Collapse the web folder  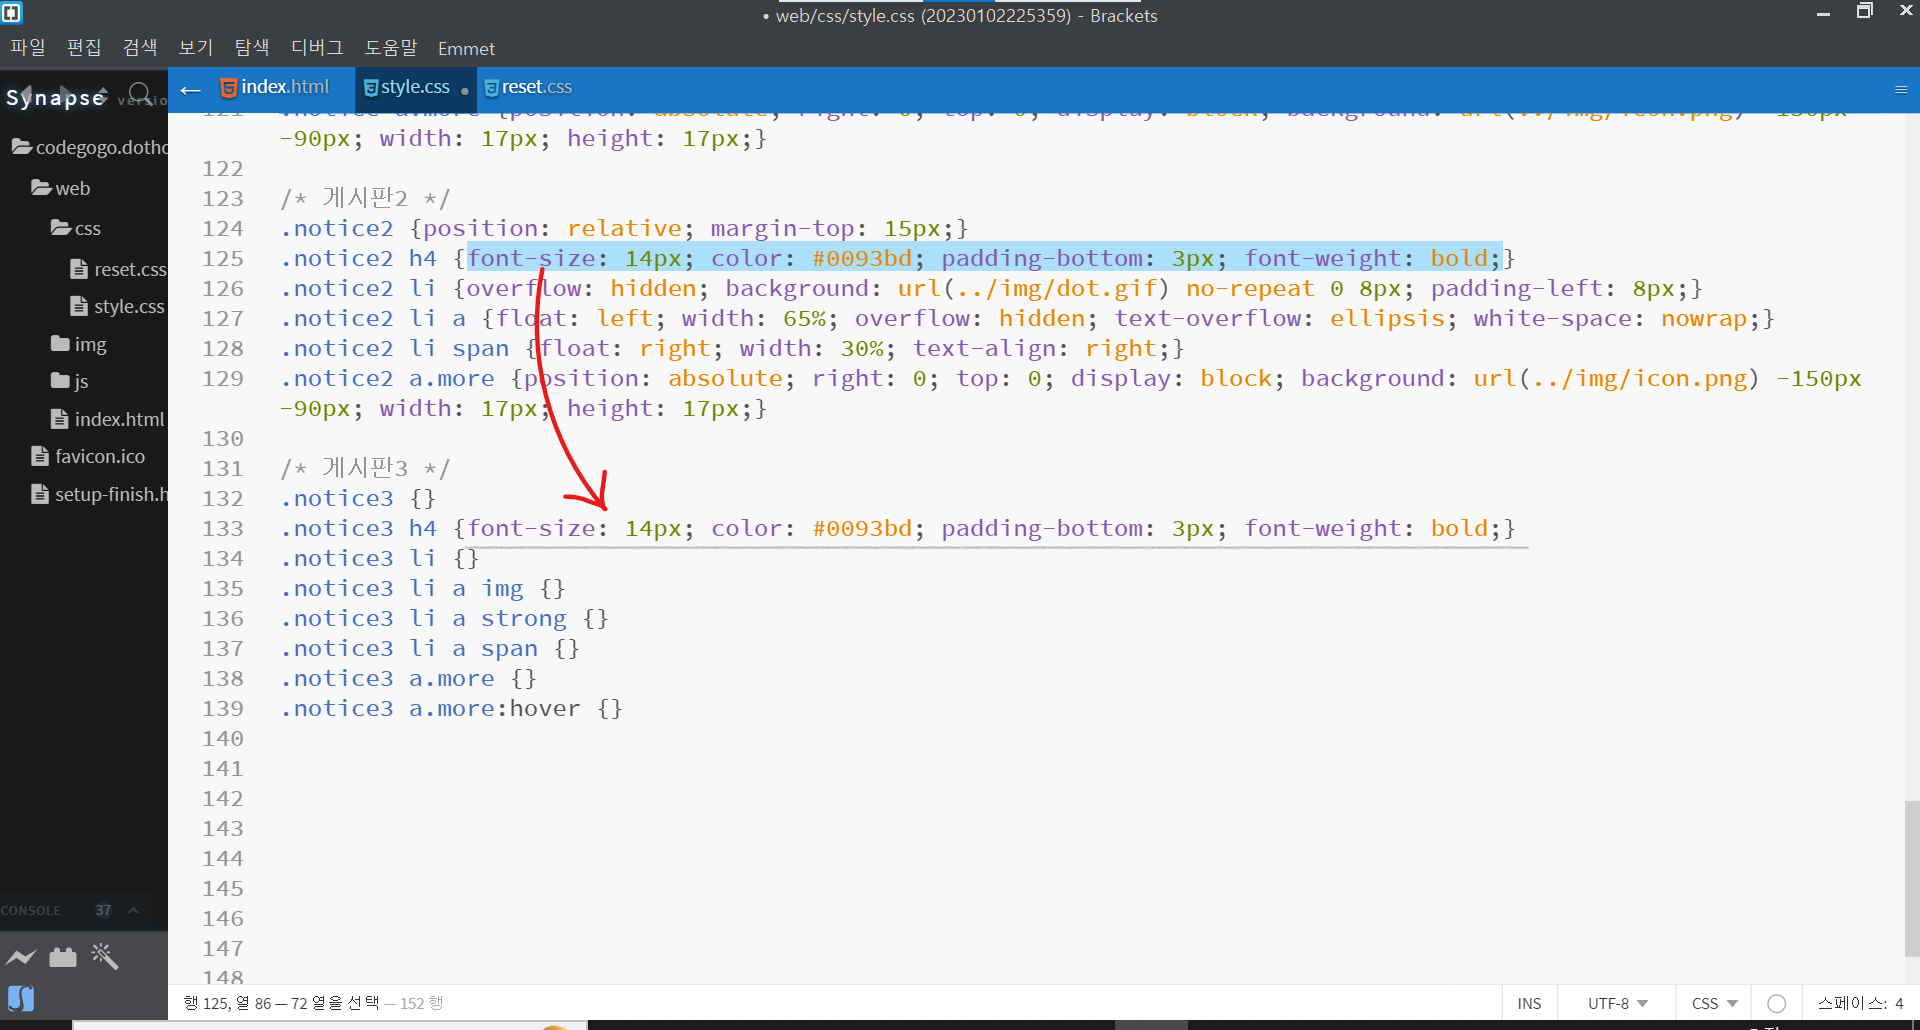60,188
